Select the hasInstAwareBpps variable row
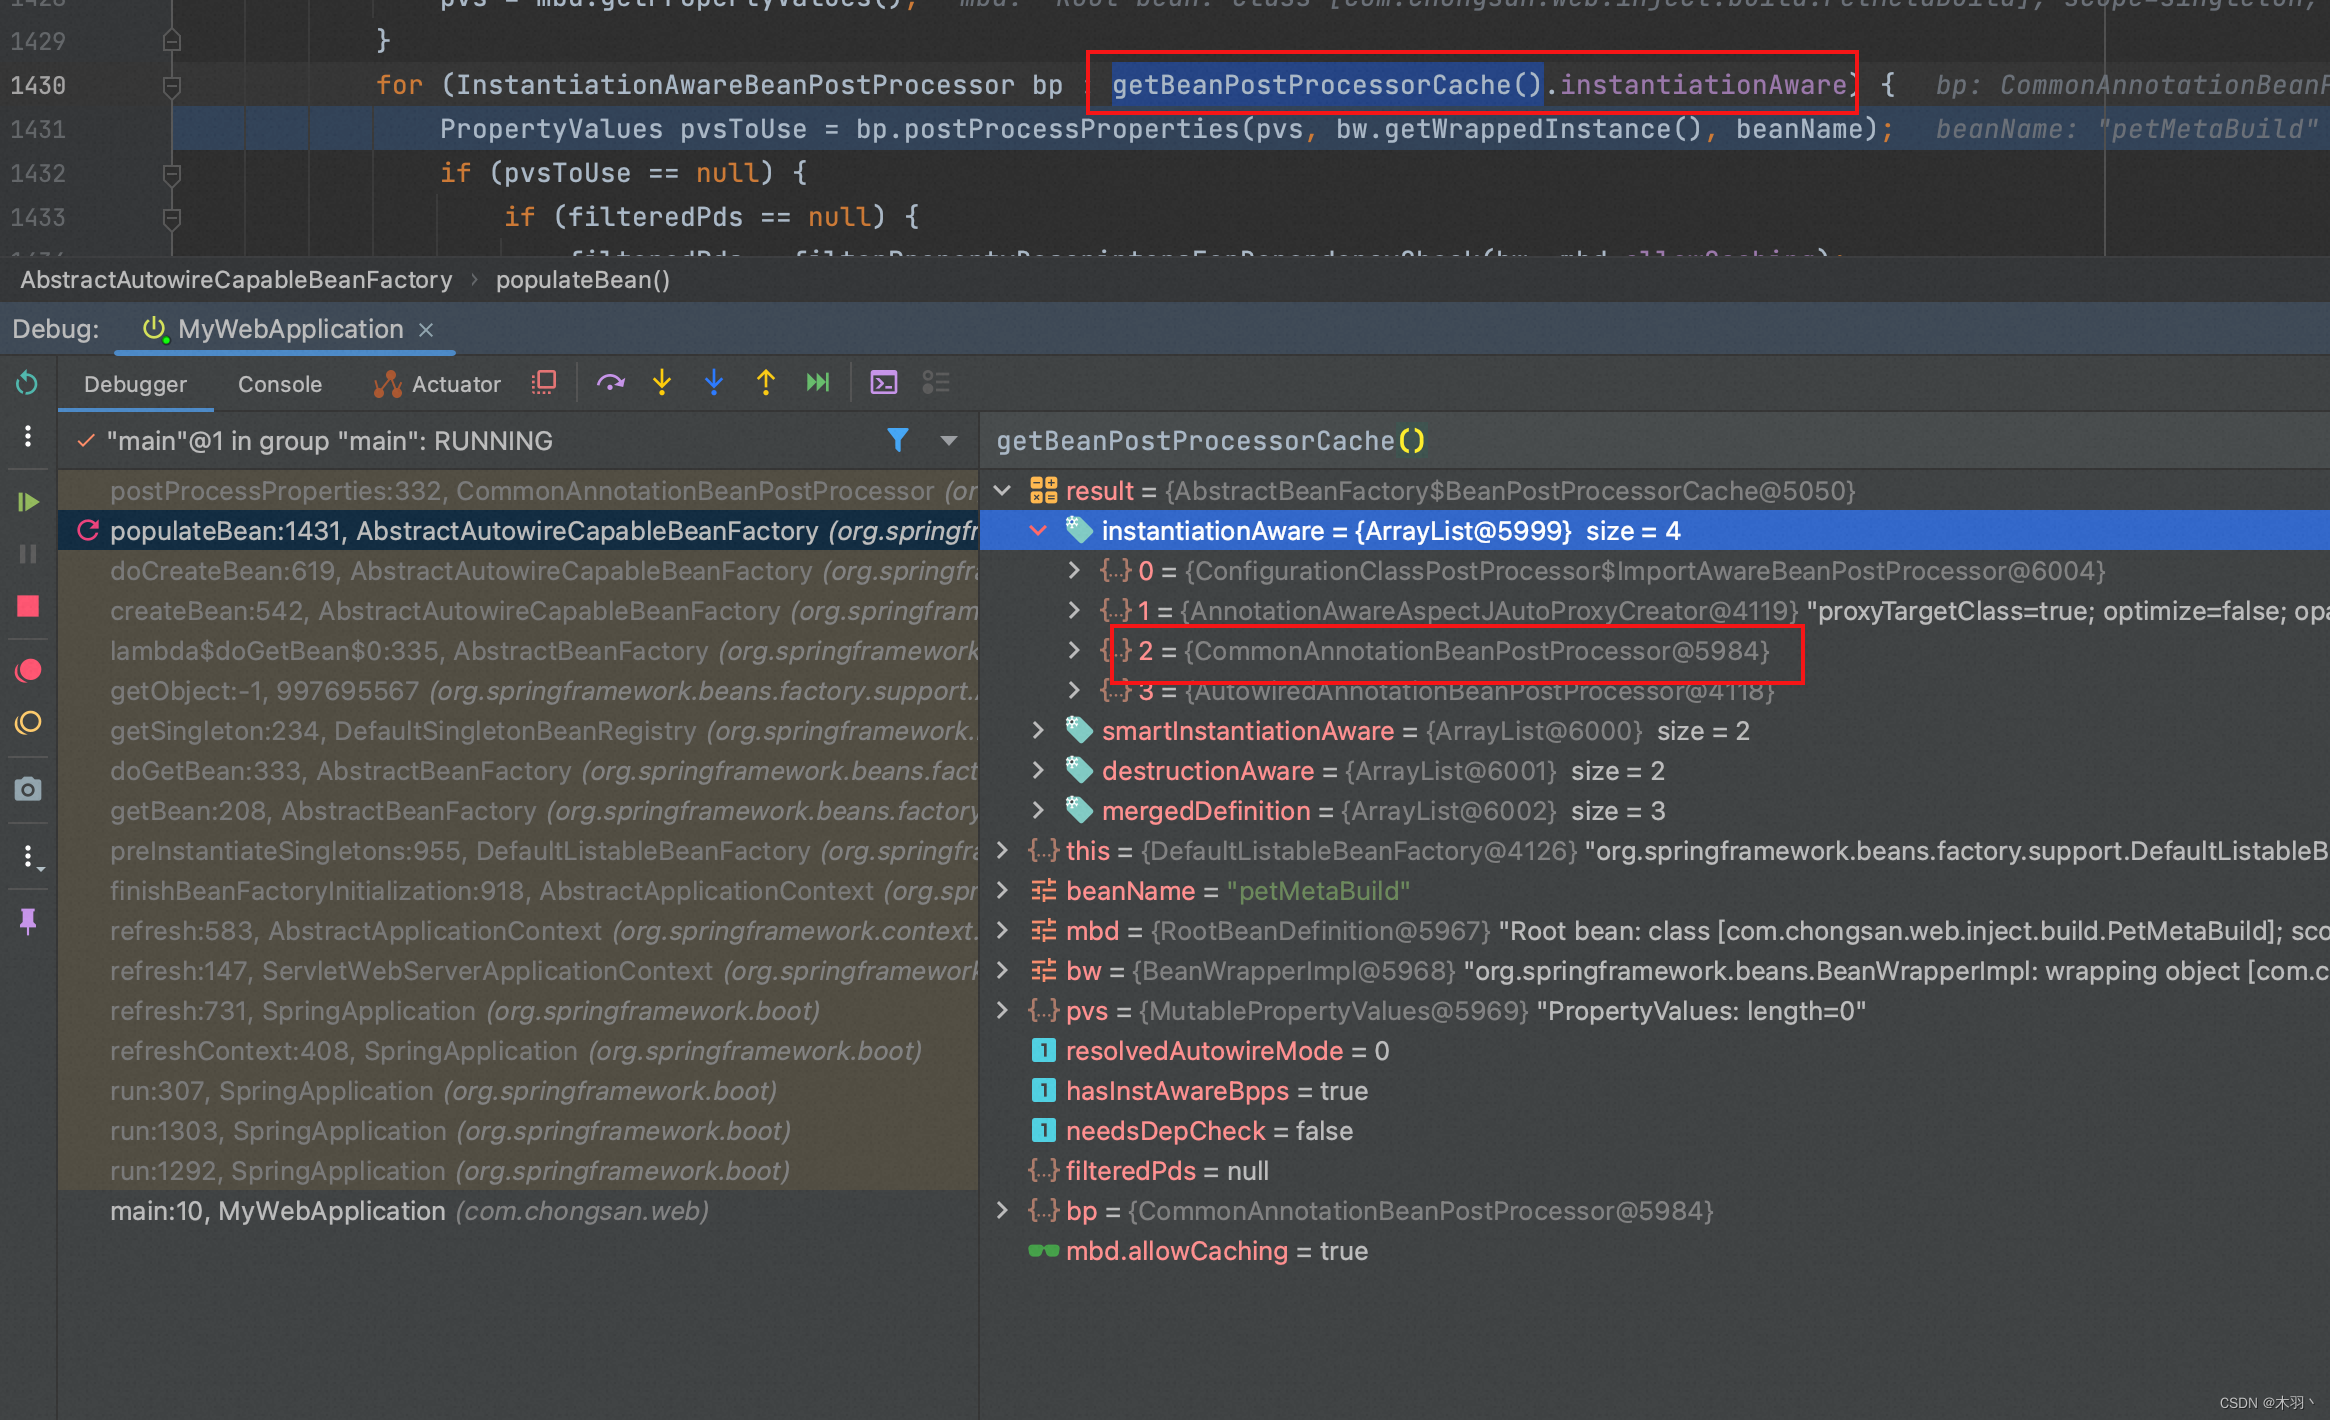 coord(1655,1091)
